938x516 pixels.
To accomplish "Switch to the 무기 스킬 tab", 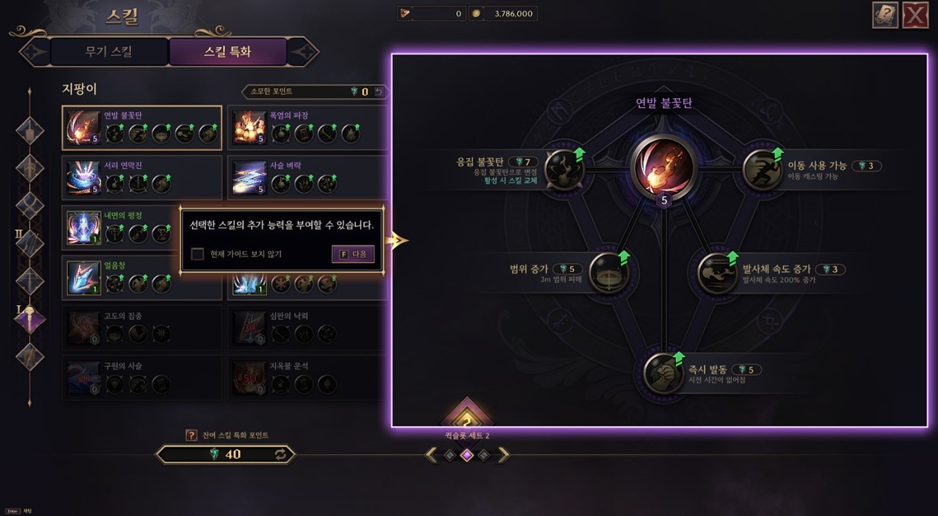I will pos(108,51).
